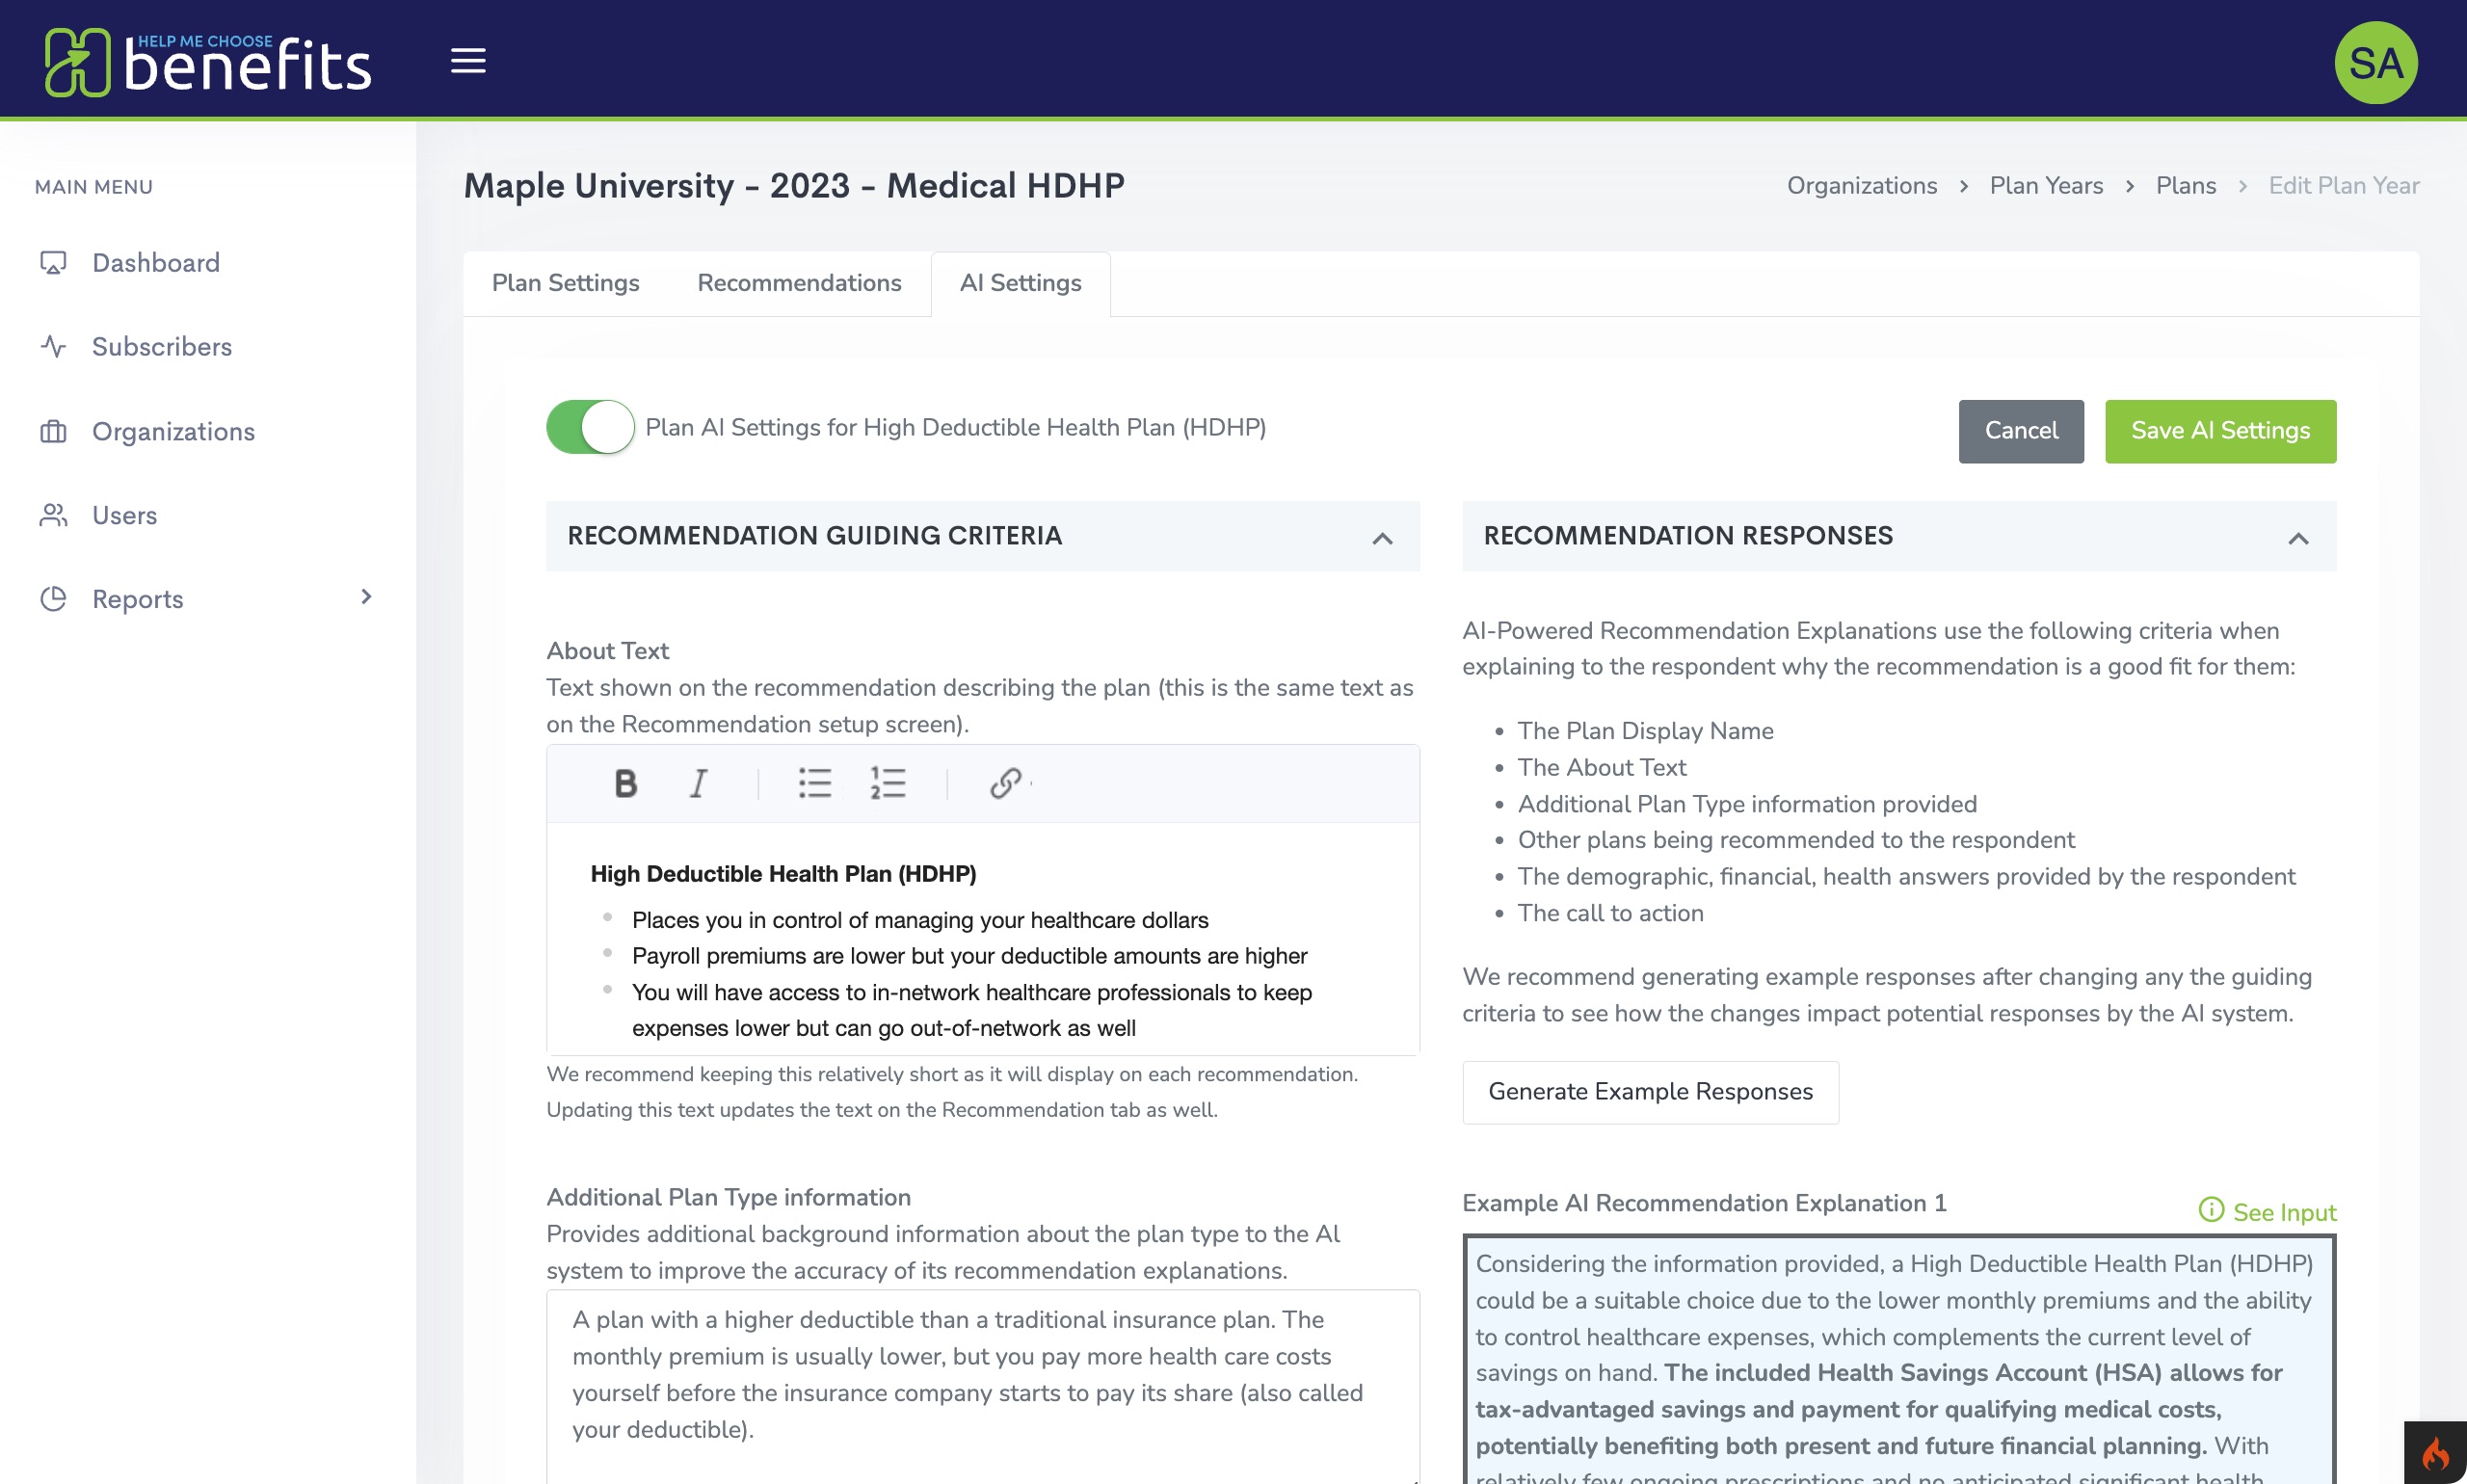2467x1484 pixels.
Task: Click the Reports pie chart icon
Action: [53, 599]
